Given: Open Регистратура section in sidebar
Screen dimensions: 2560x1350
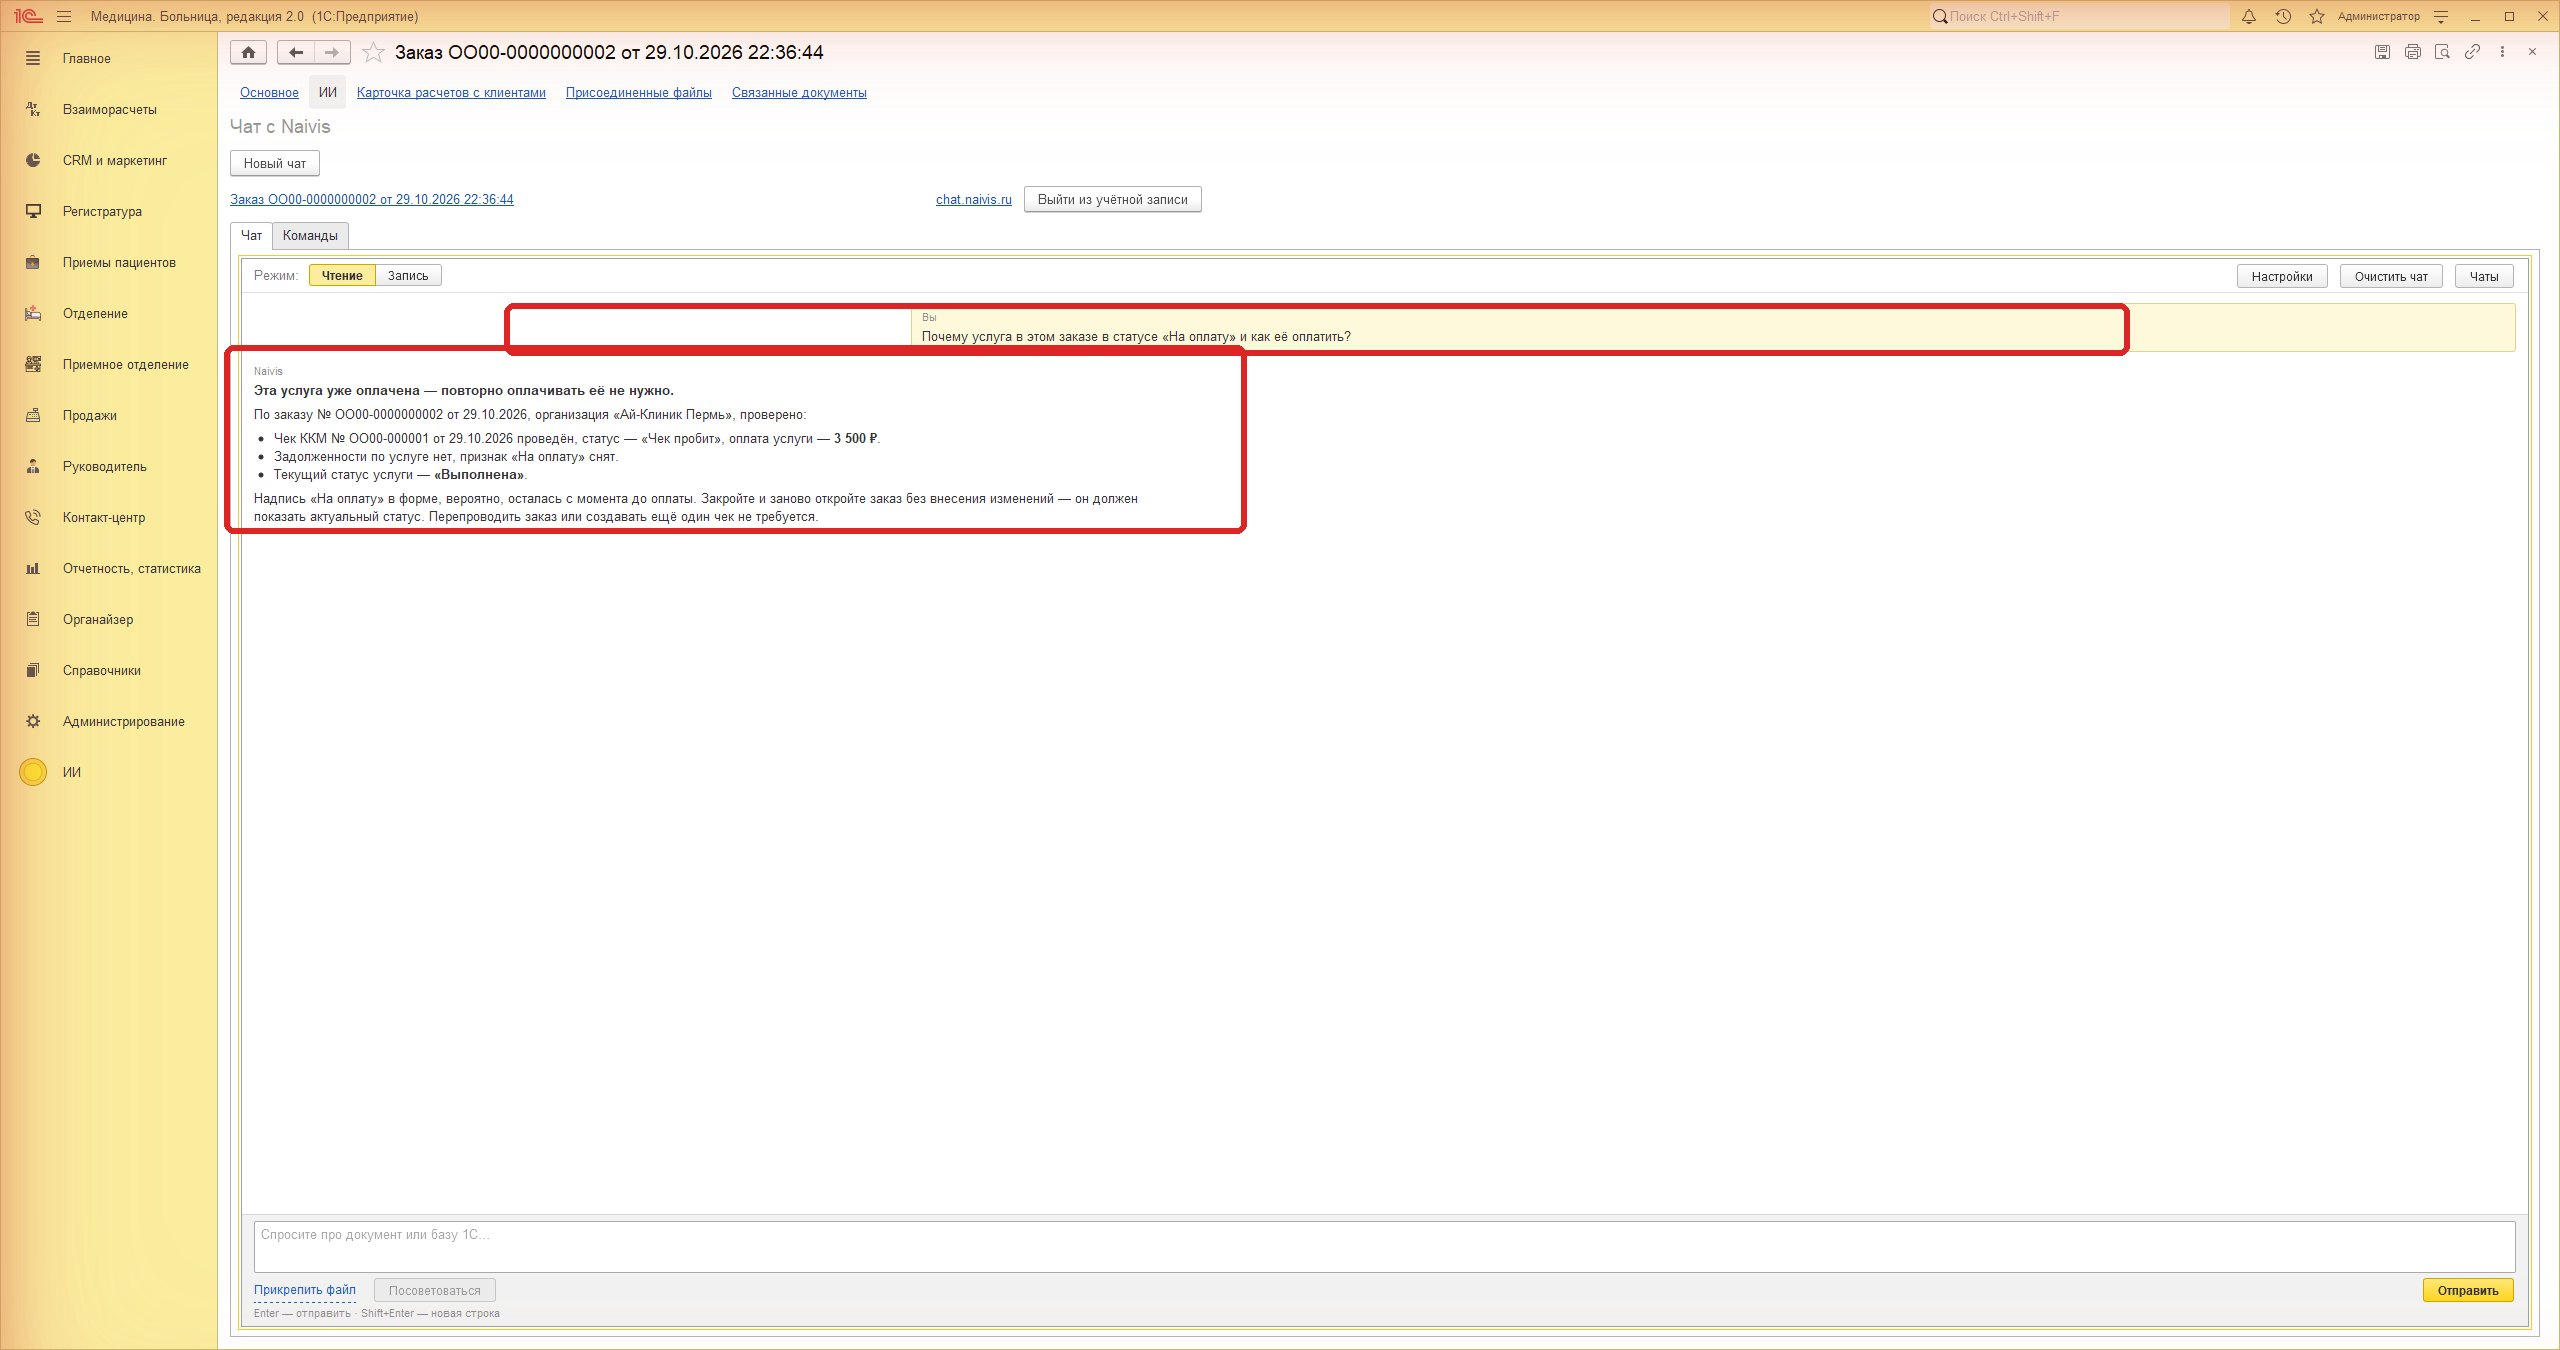Looking at the screenshot, I should click(x=109, y=211).
